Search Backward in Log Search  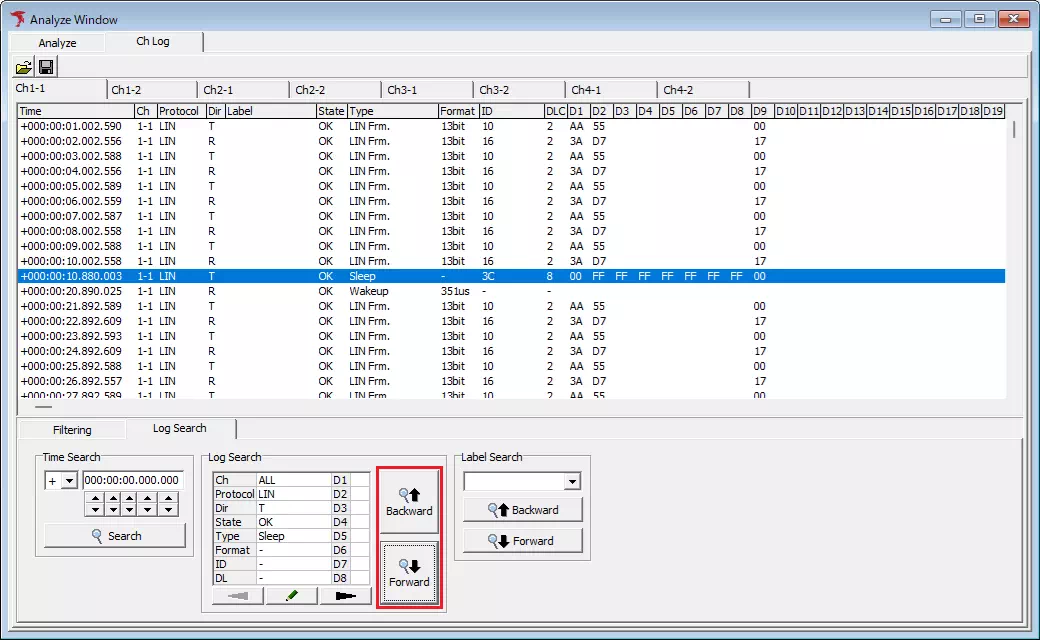(409, 501)
